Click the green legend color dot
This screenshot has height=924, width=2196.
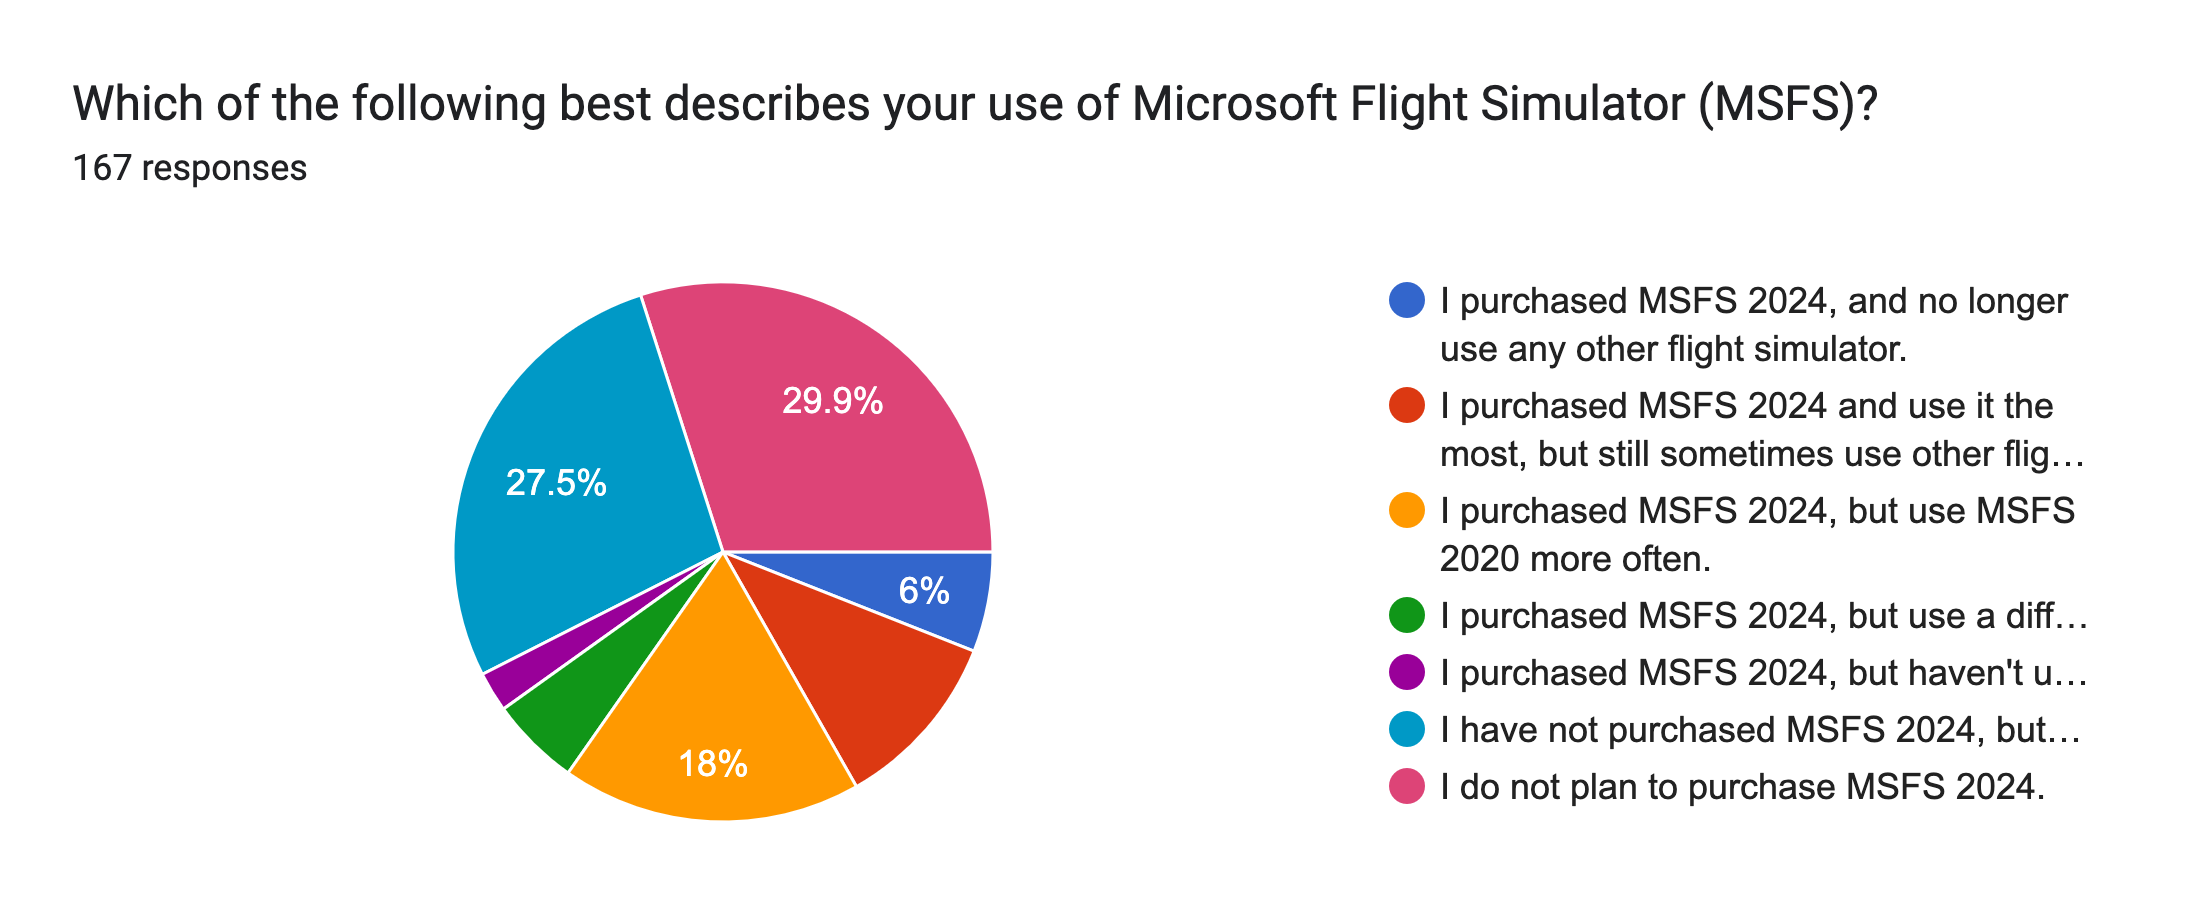pyautogui.click(x=1406, y=616)
